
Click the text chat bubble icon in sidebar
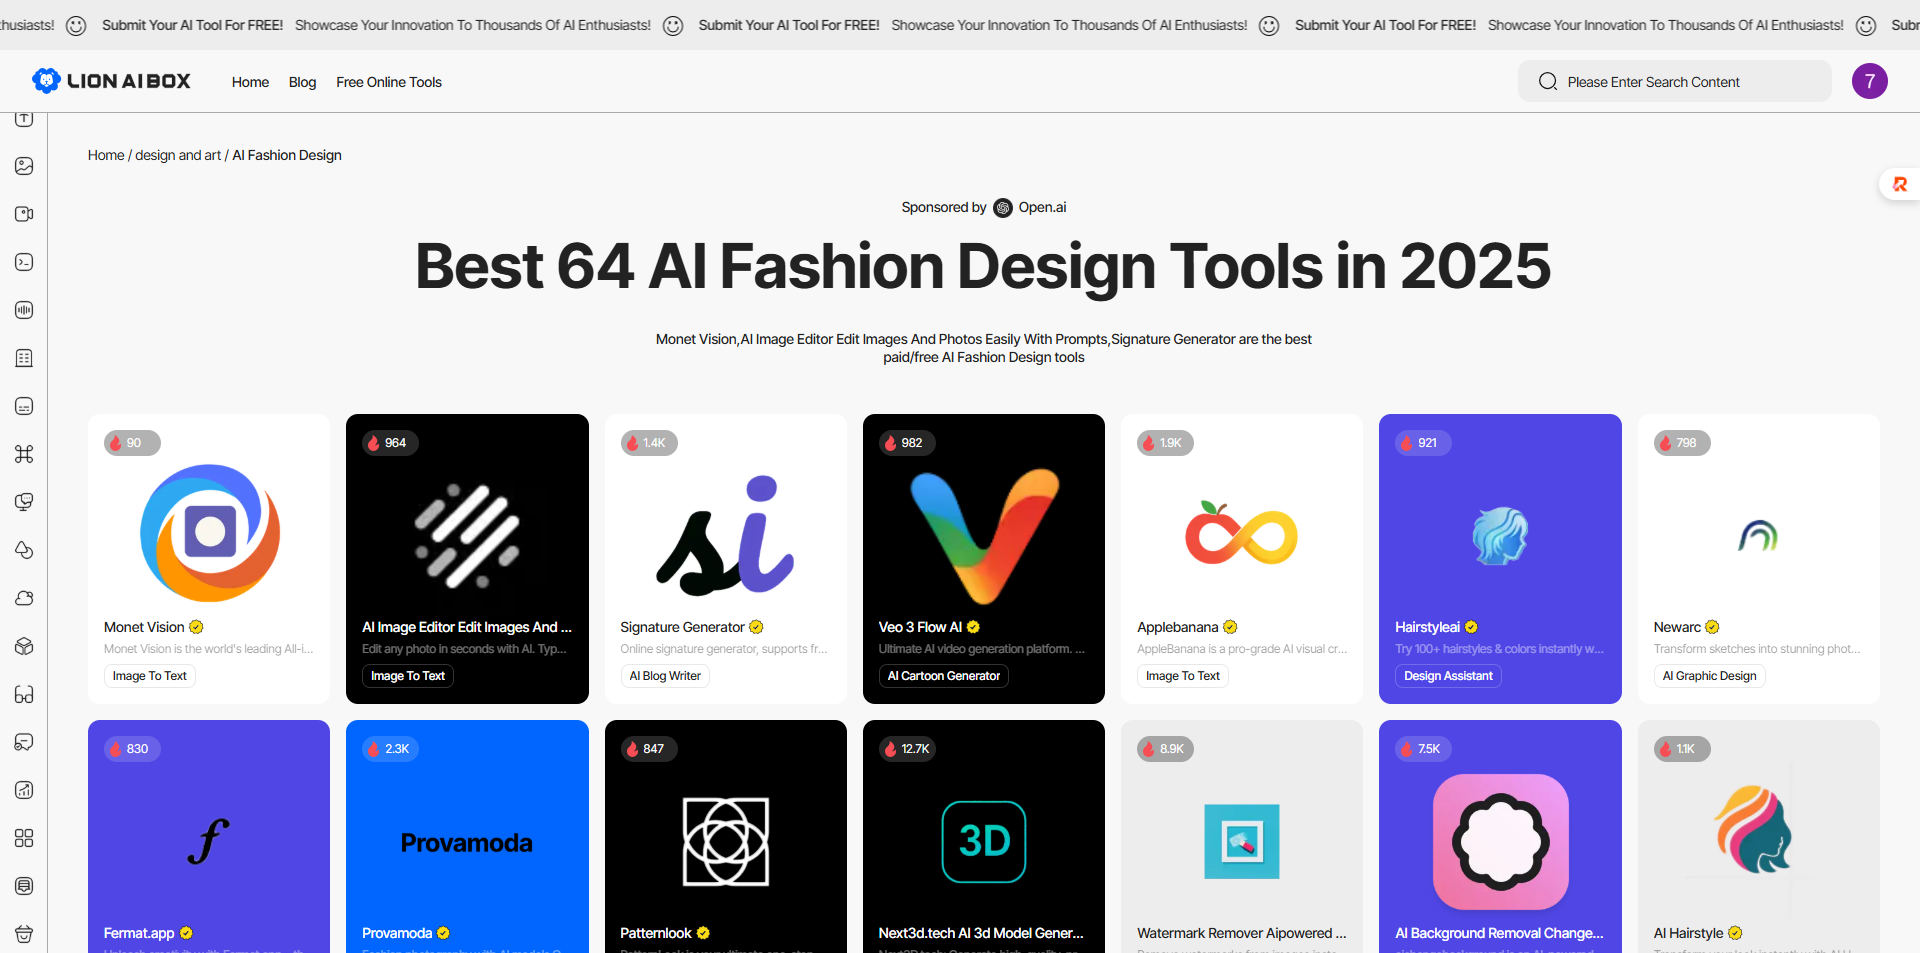pyautogui.click(x=24, y=406)
